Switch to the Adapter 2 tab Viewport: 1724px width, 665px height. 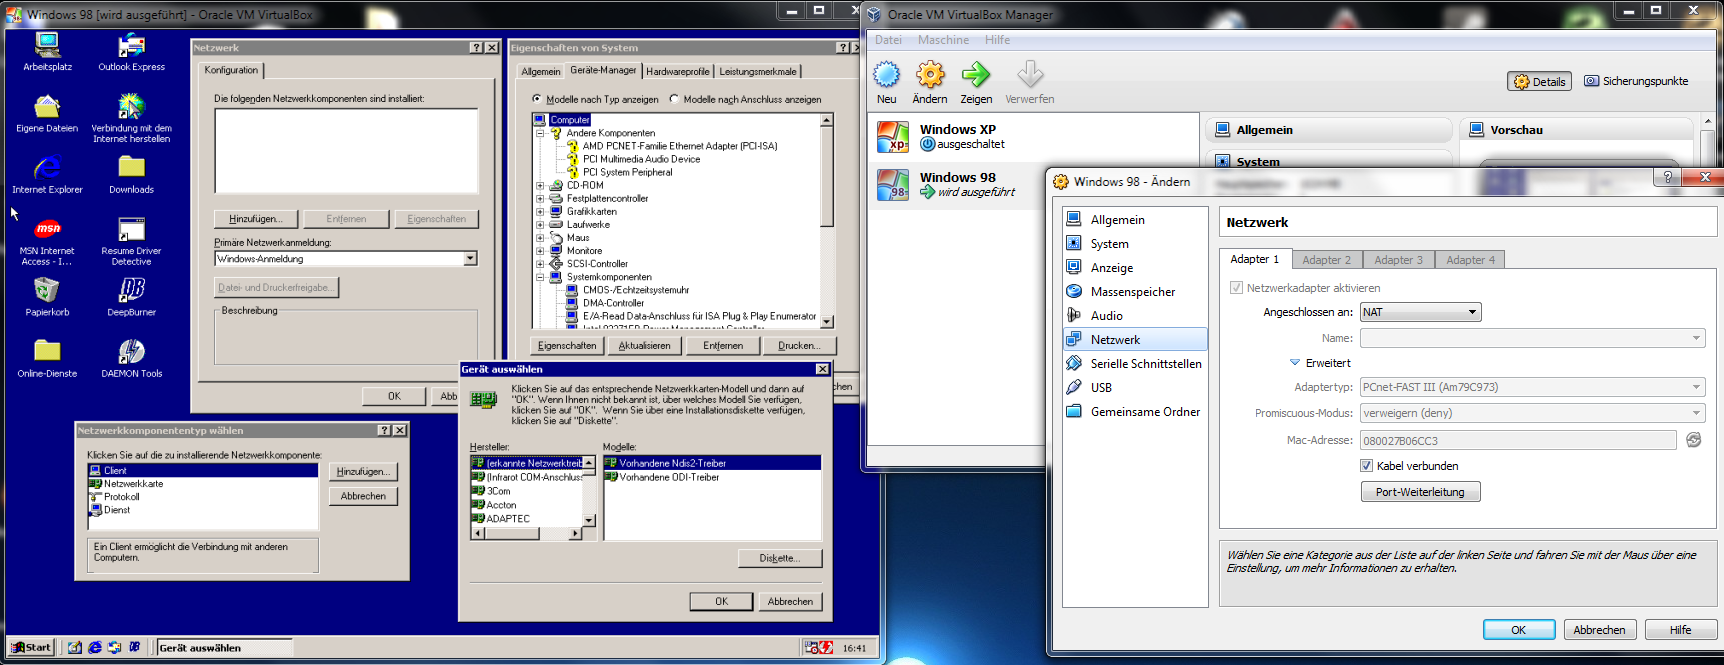[x=1327, y=260]
